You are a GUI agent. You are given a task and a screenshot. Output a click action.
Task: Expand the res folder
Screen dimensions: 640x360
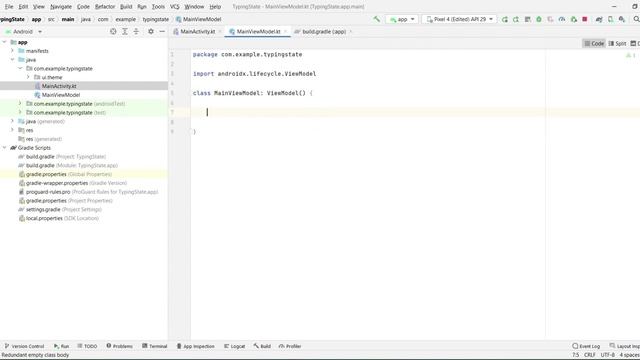[x=12, y=130]
